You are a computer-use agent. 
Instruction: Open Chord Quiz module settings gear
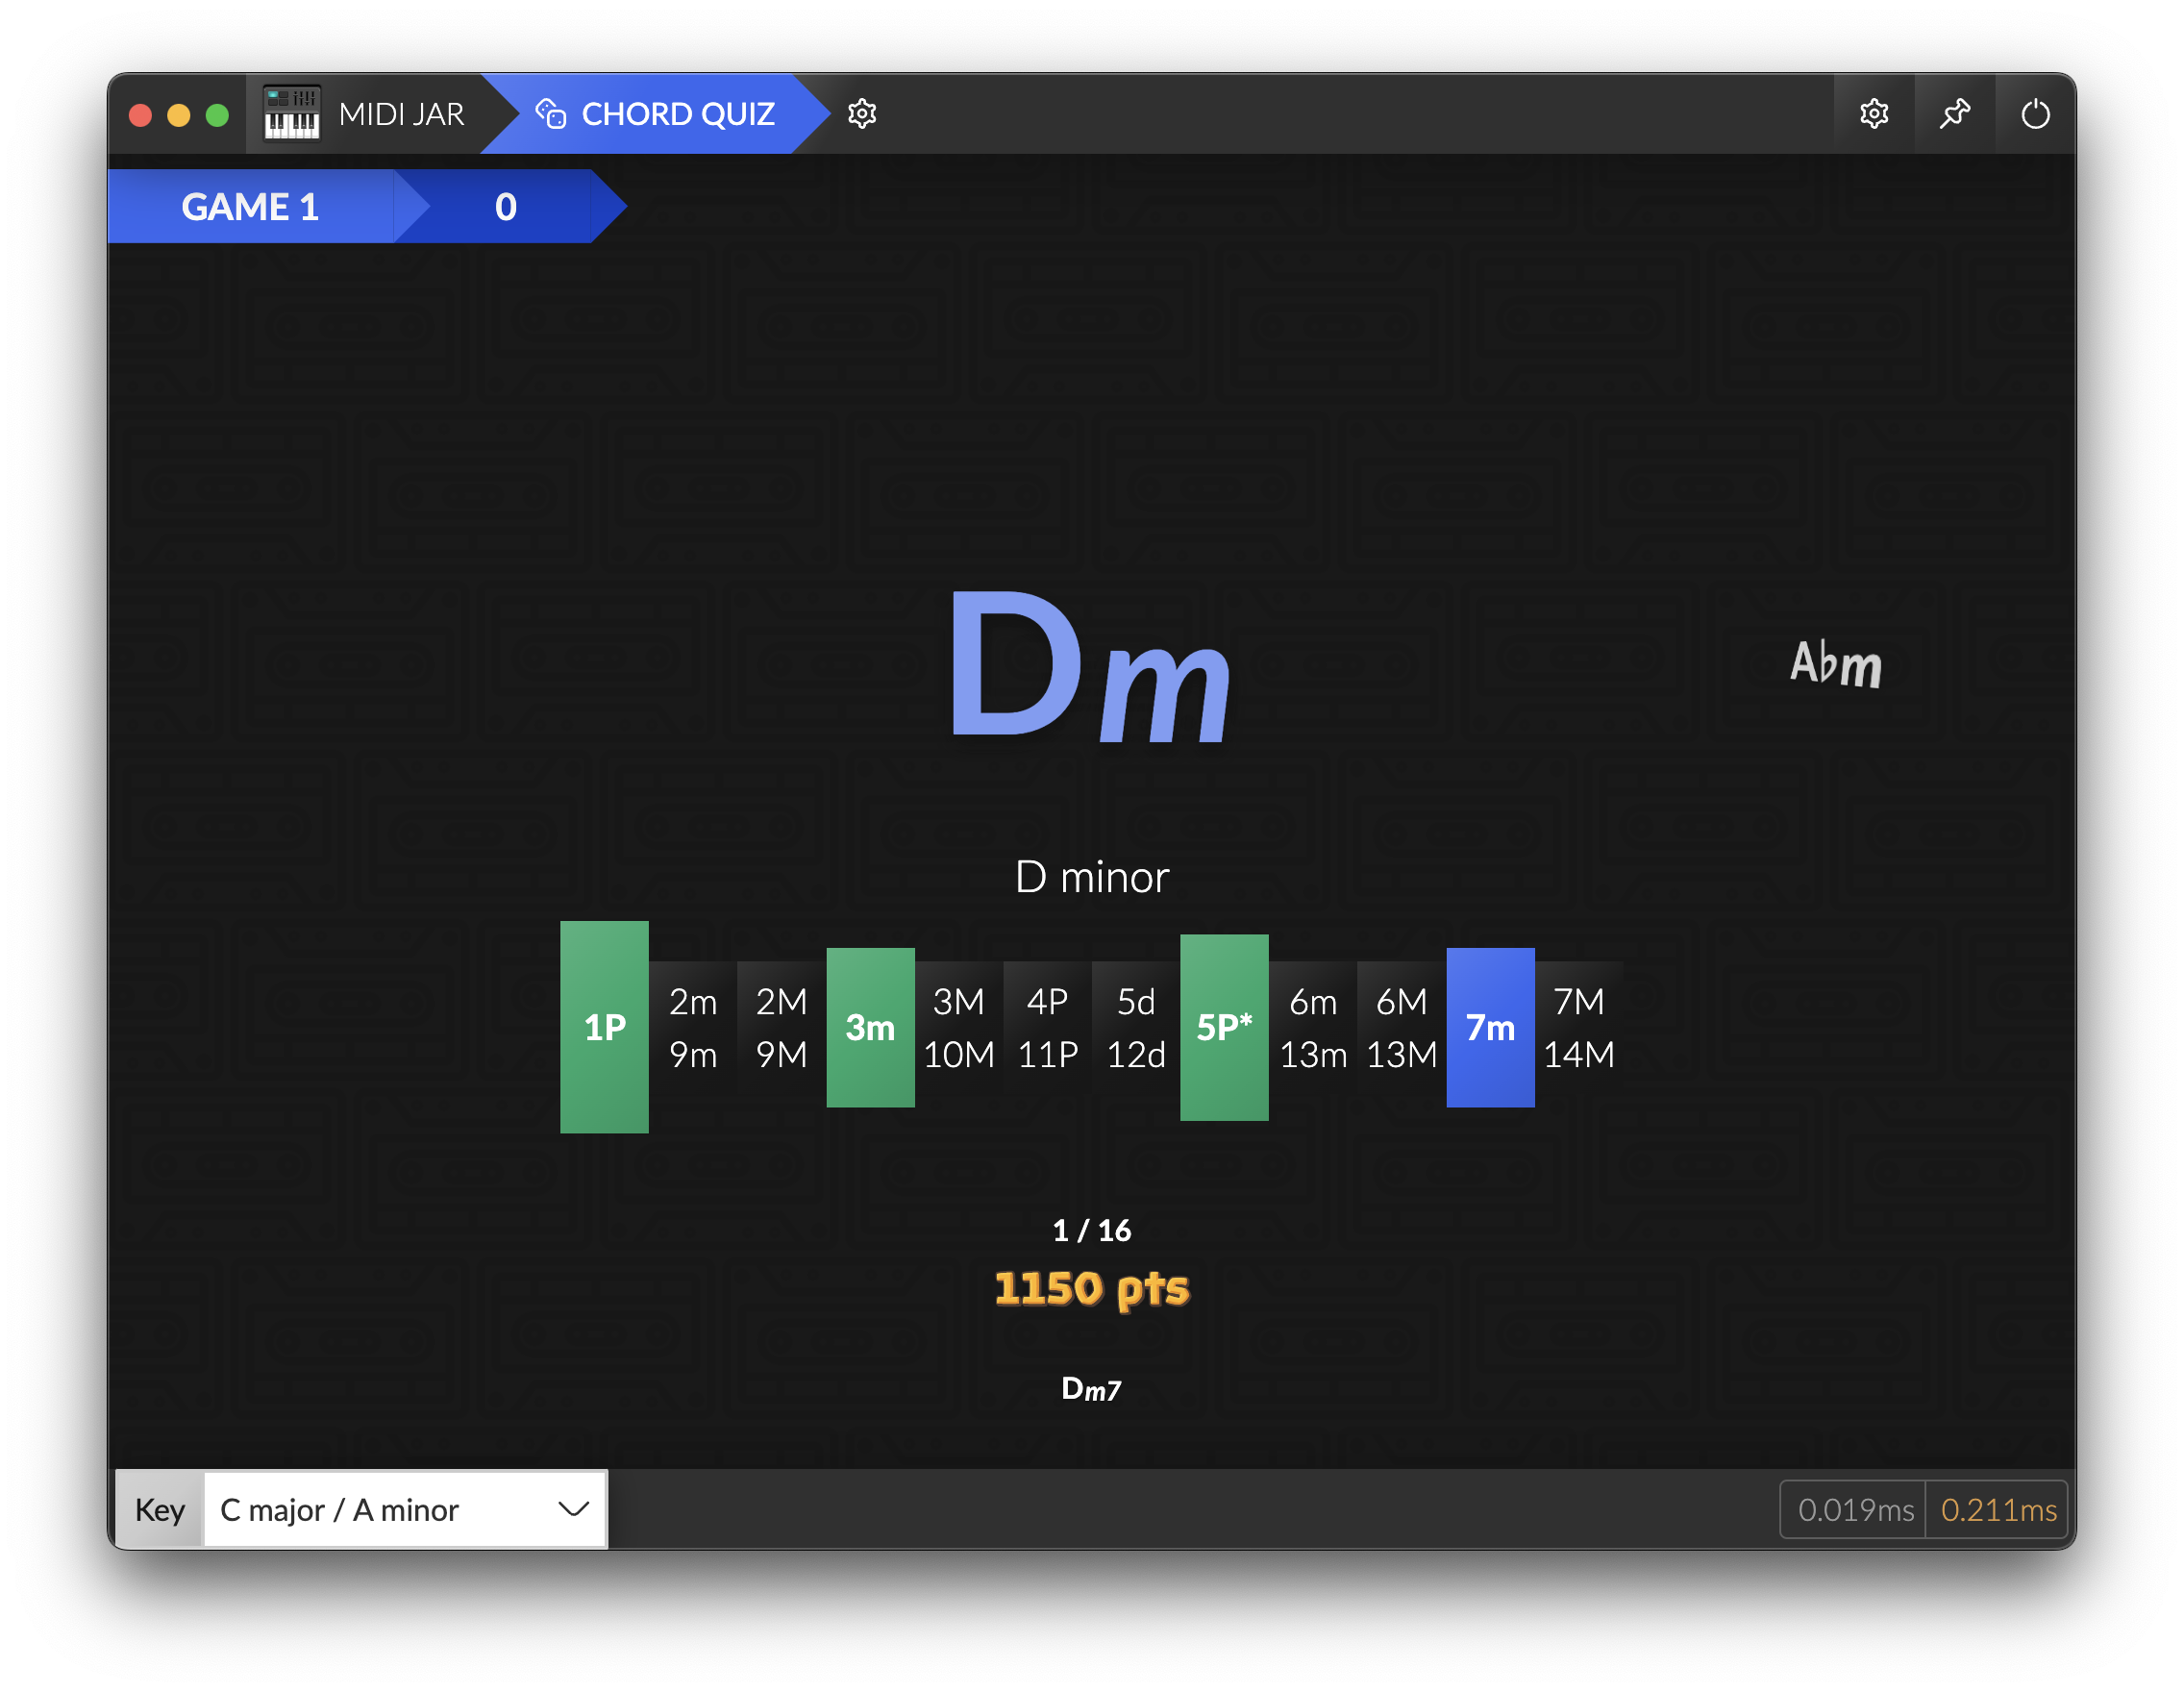coord(861,114)
